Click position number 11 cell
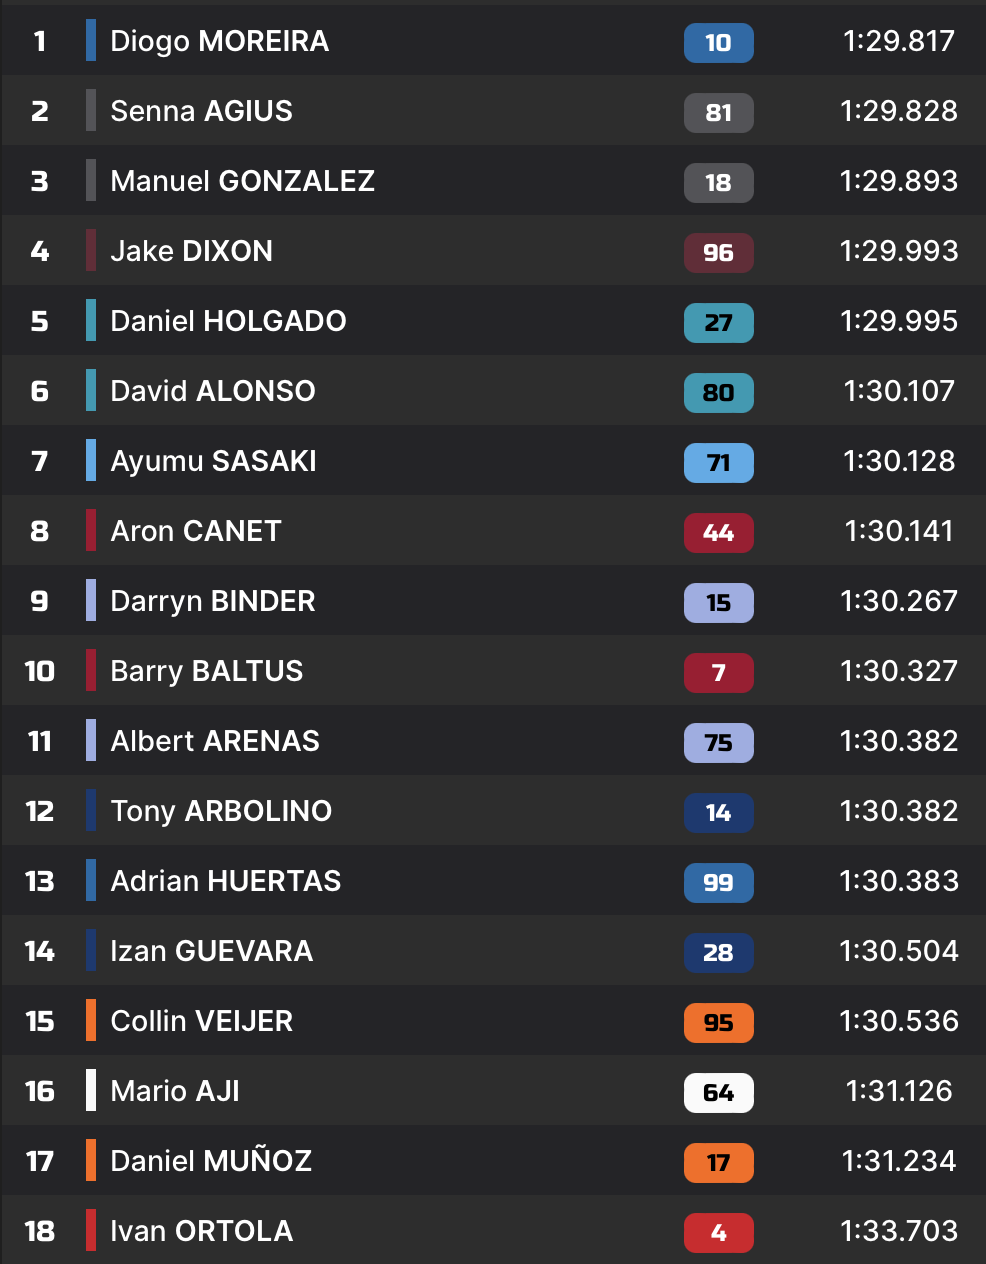Image resolution: width=986 pixels, height=1264 pixels. (40, 741)
